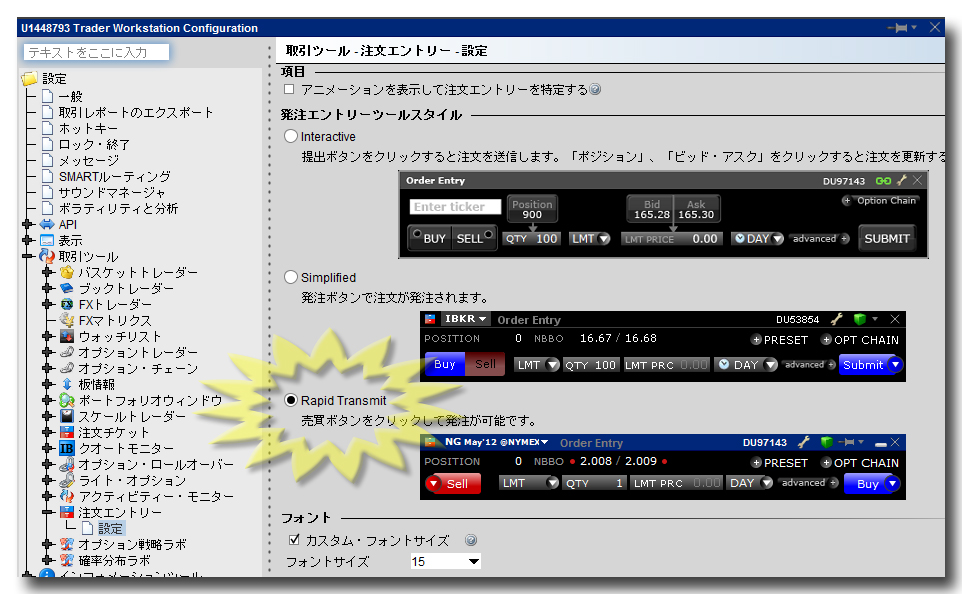Open the フォントサイズ dropdown
Viewport: 962px width, 594px height.
[474, 561]
